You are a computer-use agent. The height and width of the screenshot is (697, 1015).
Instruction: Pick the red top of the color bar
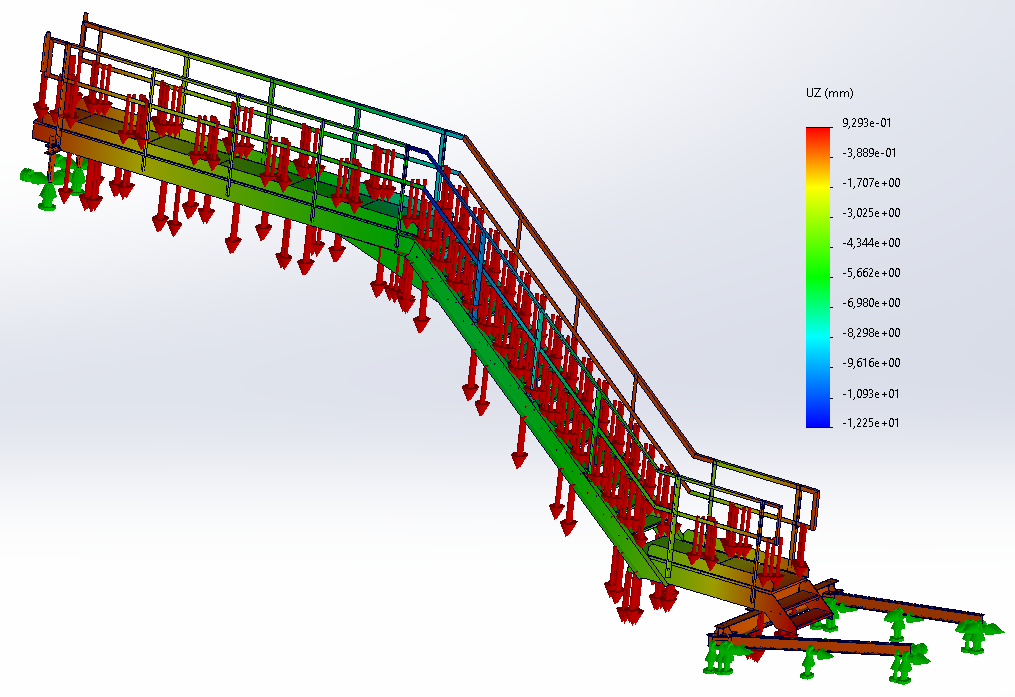tap(818, 132)
